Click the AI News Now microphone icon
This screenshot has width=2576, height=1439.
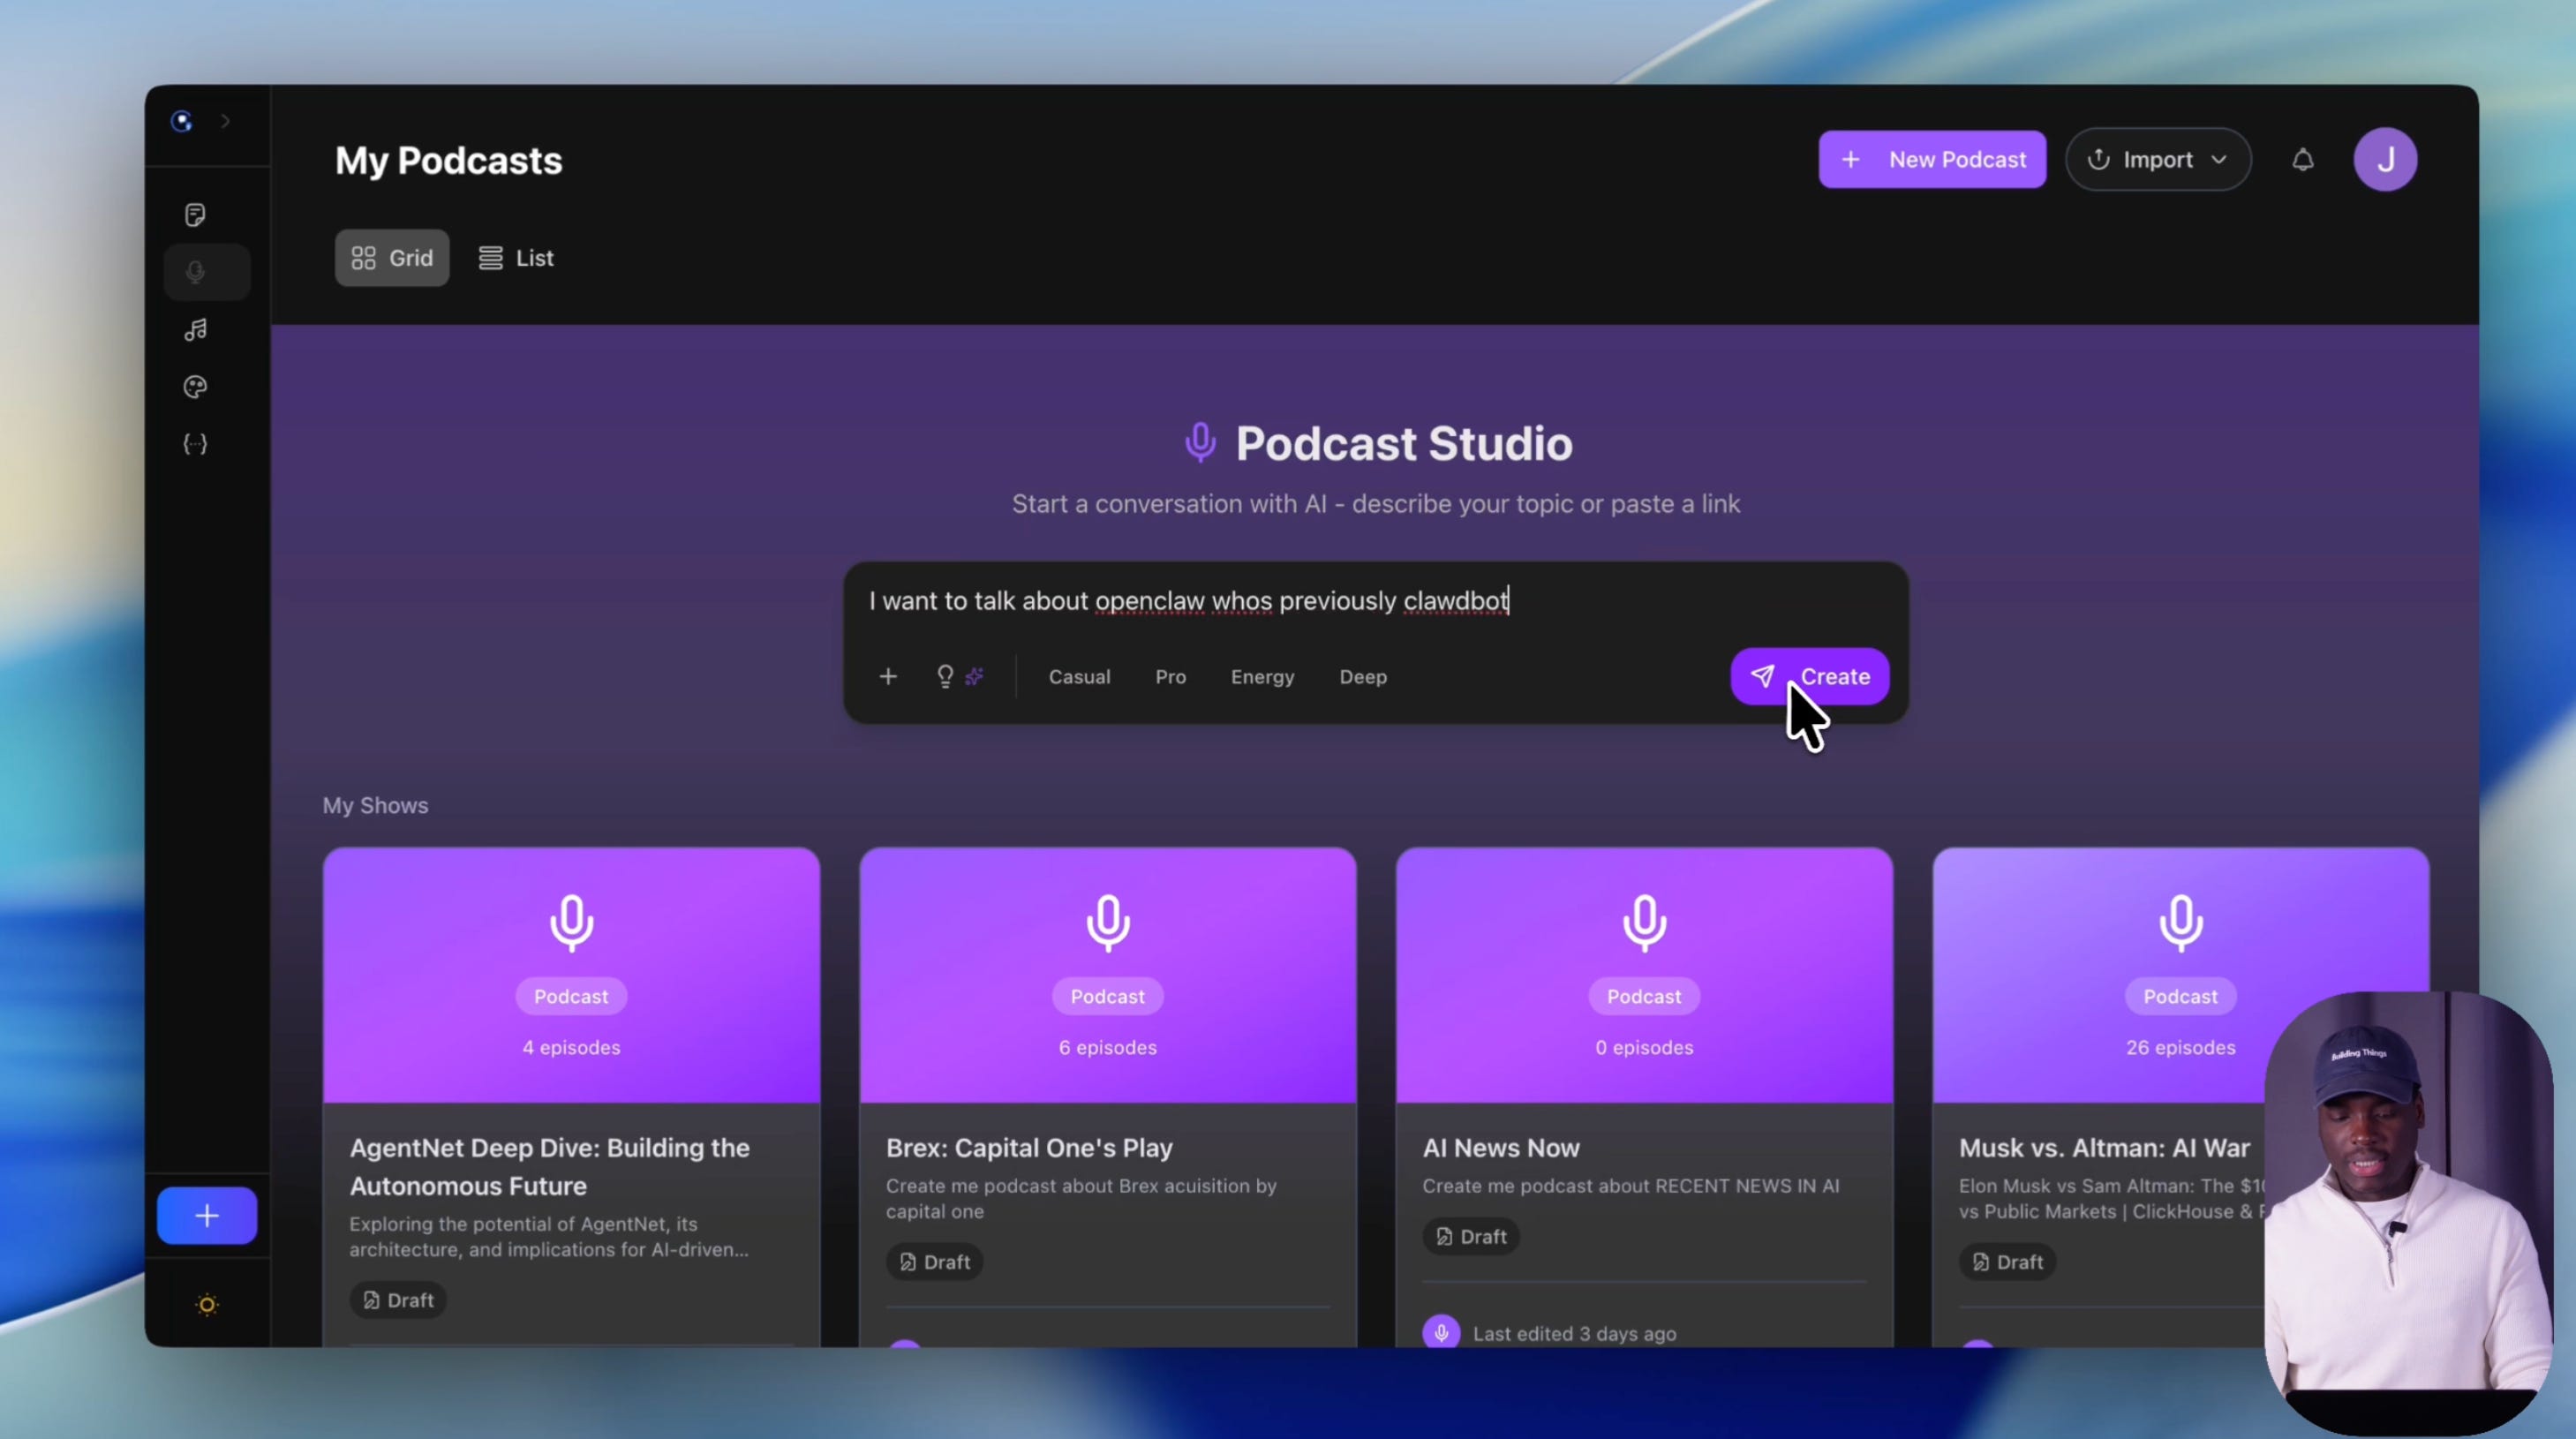click(1644, 922)
